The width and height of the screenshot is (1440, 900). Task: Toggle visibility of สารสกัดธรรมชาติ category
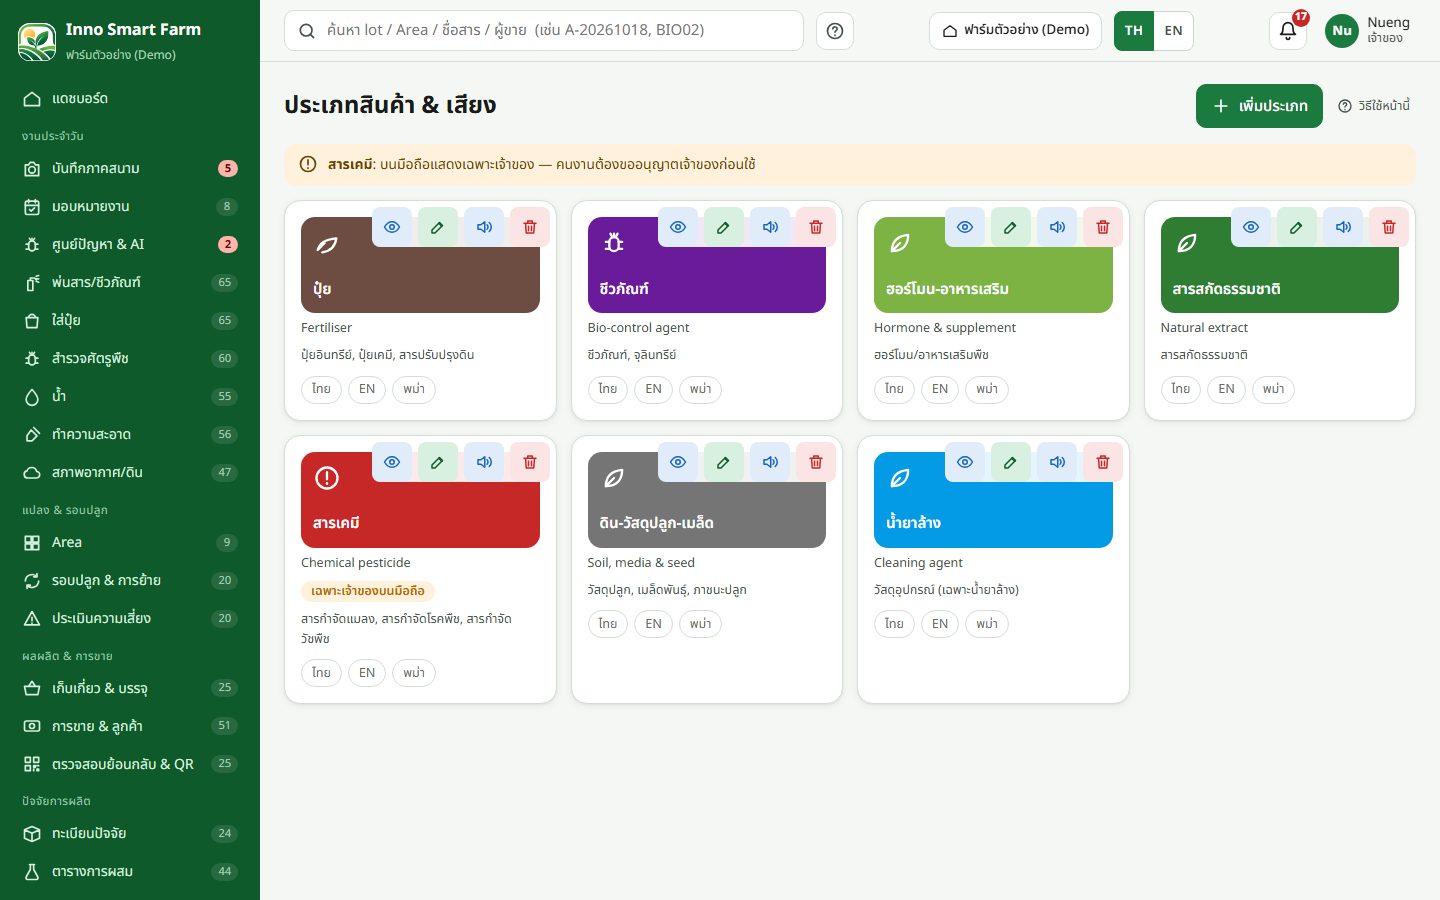(x=1251, y=227)
